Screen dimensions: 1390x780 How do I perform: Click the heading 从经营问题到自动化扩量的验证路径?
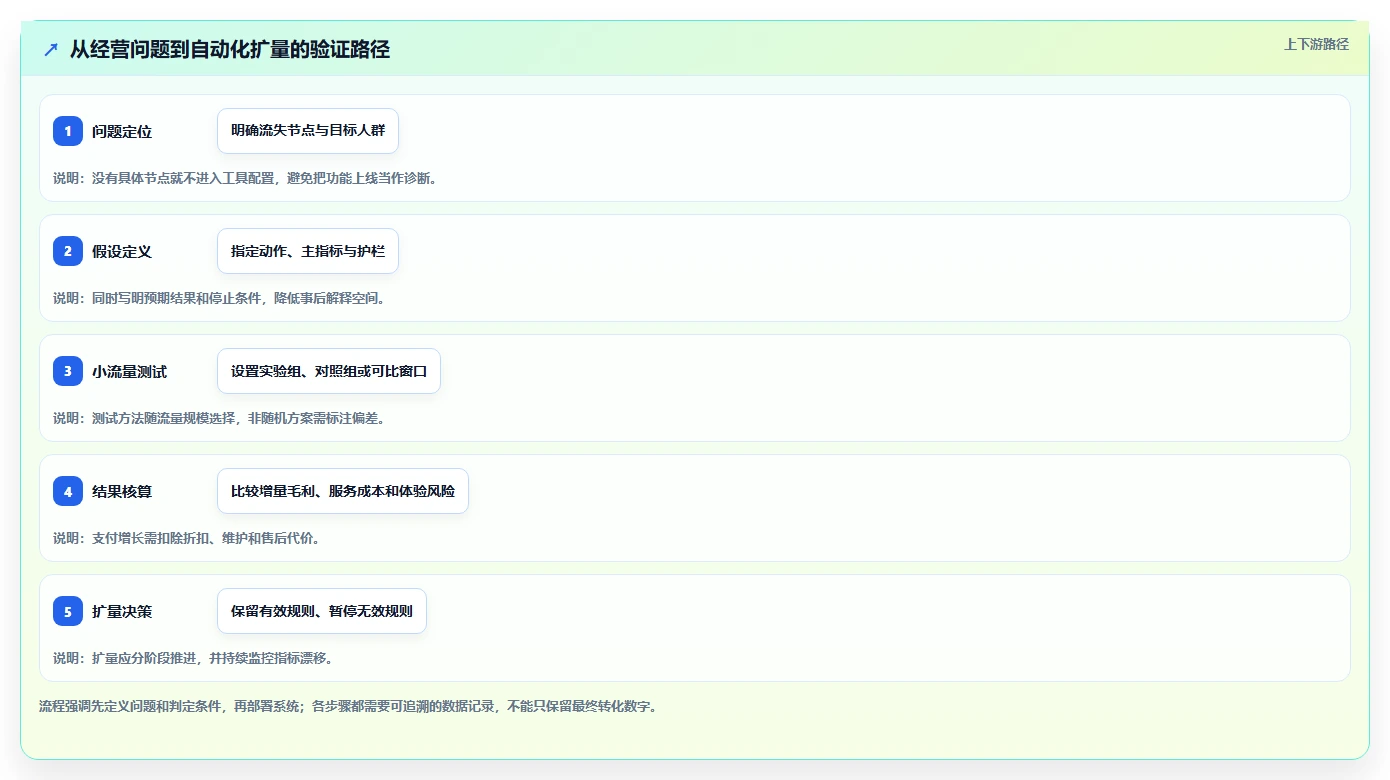click(x=229, y=49)
